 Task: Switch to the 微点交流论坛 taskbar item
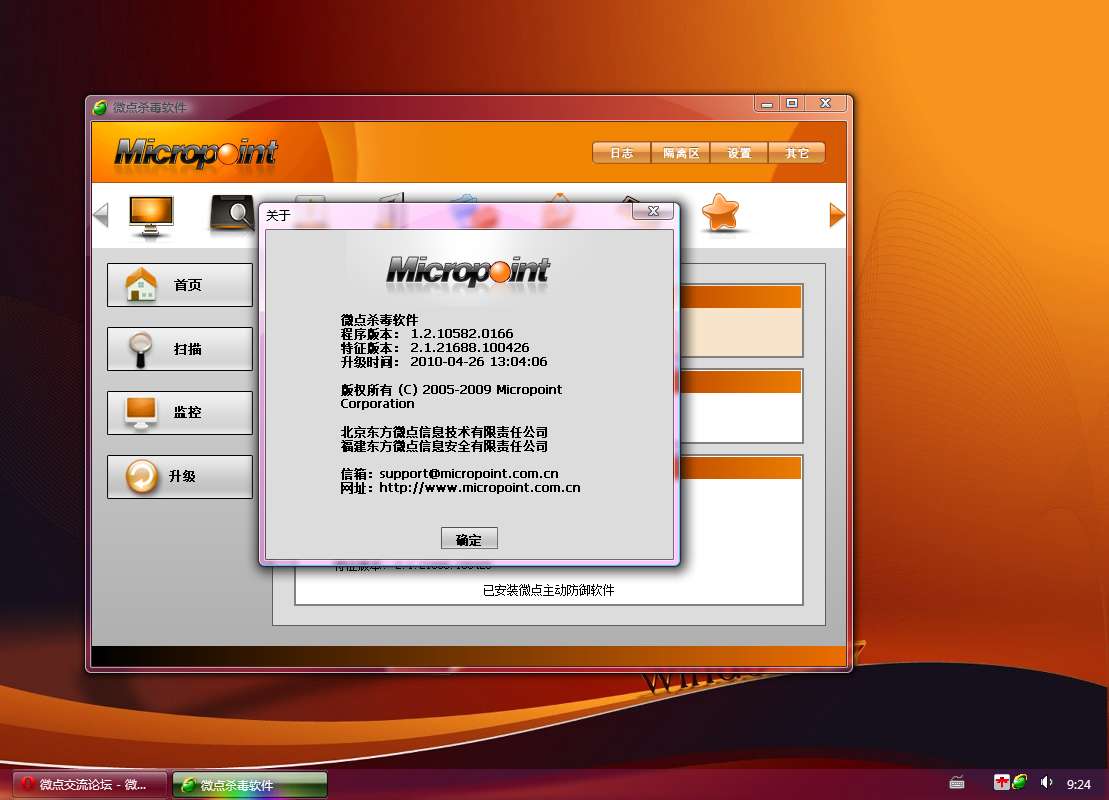point(90,784)
